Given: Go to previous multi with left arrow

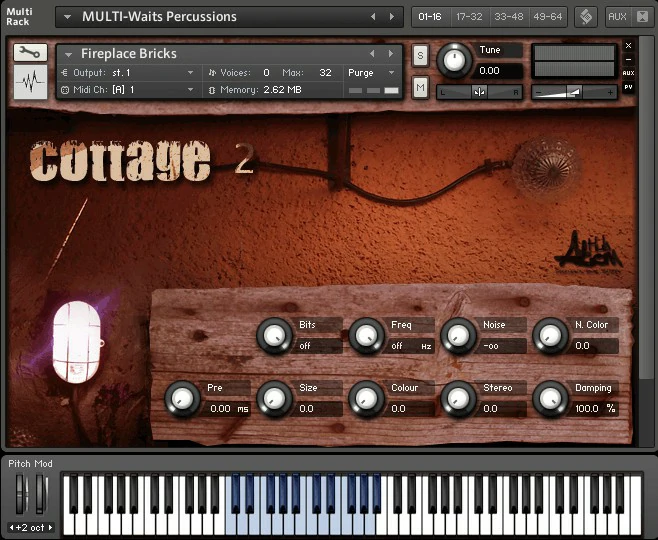Looking at the screenshot, I should 373,17.
